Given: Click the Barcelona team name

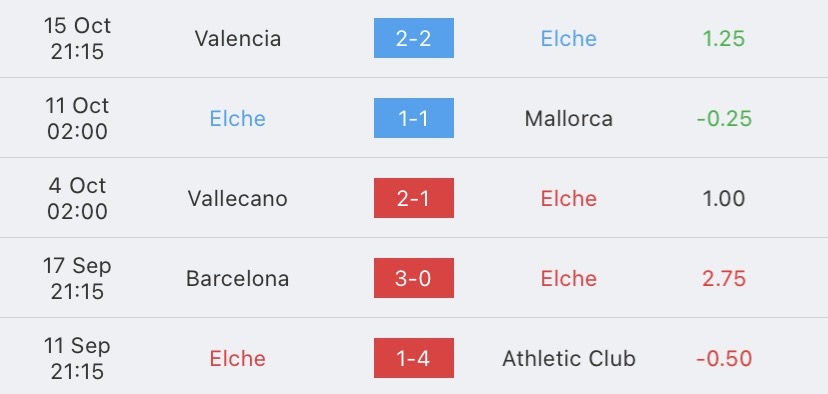Looking at the screenshot, I should tap(238, 278).
